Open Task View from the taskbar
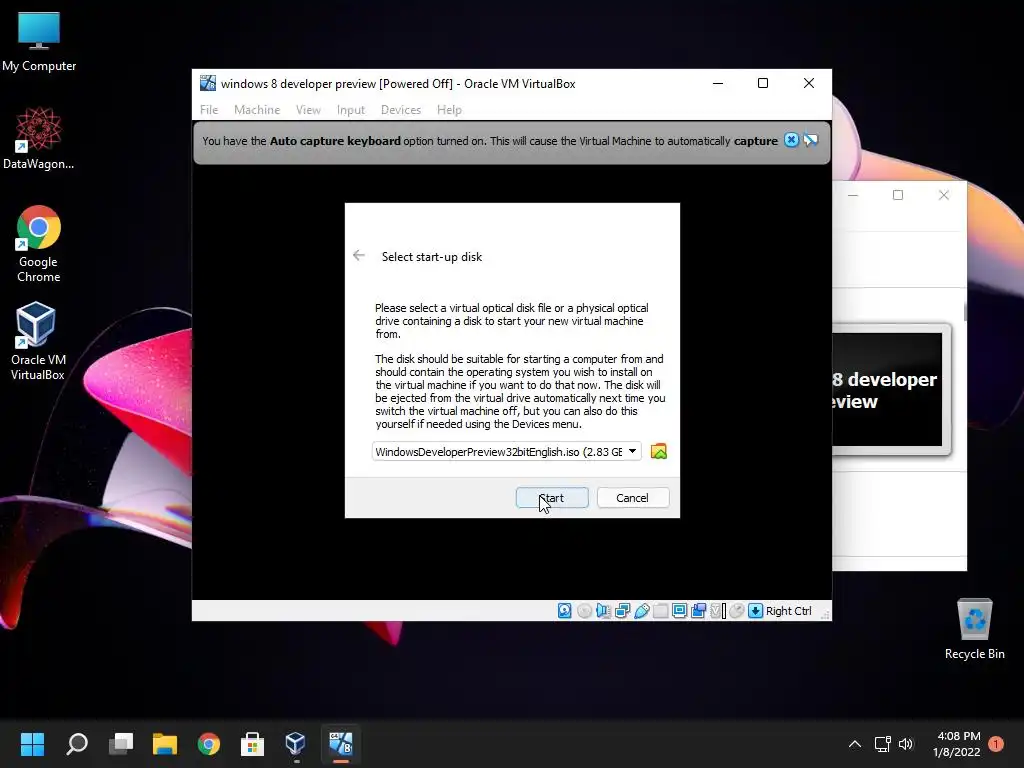1024x768 pixels. (121, 744)
